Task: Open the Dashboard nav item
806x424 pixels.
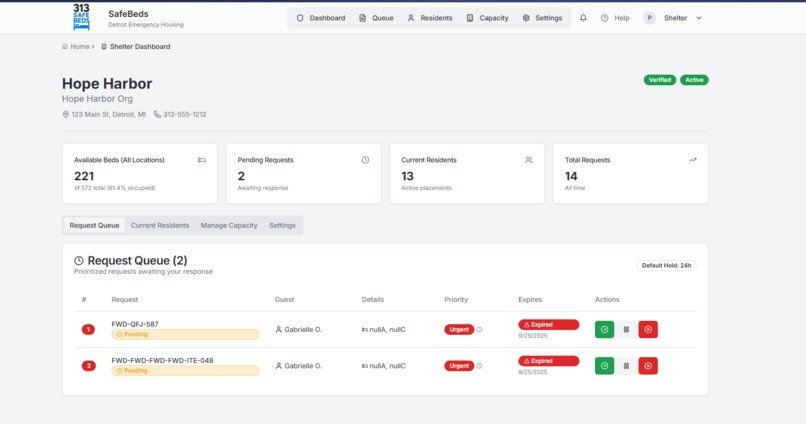Action: coord(321,18)
